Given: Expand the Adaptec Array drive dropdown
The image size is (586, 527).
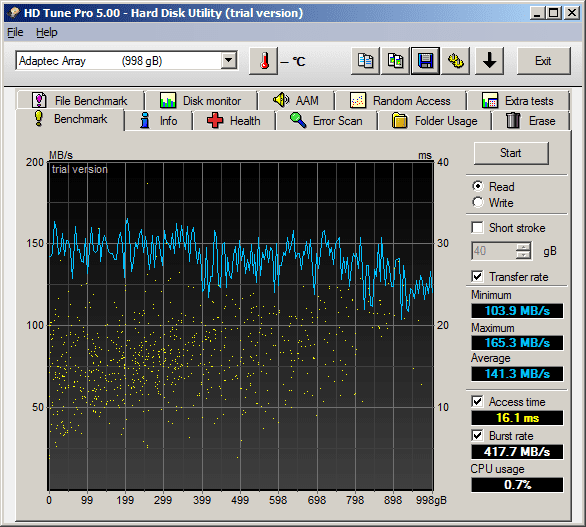Looking at the screenshot, I should click(228, 60).
